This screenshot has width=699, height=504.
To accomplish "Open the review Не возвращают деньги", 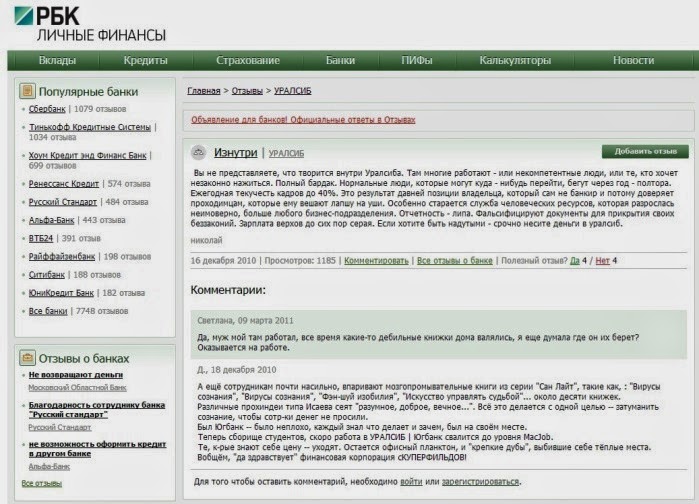I will pos(76,375).
